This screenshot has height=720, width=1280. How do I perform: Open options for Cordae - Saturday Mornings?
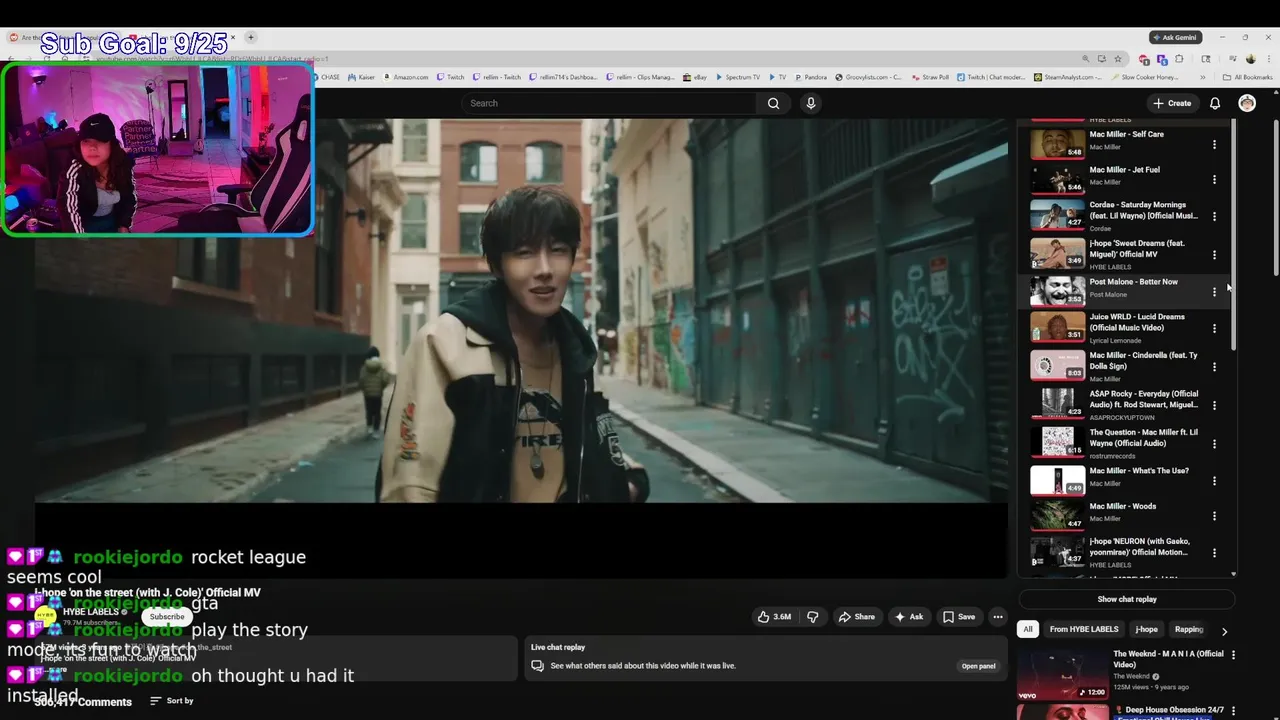[1214, 216]
